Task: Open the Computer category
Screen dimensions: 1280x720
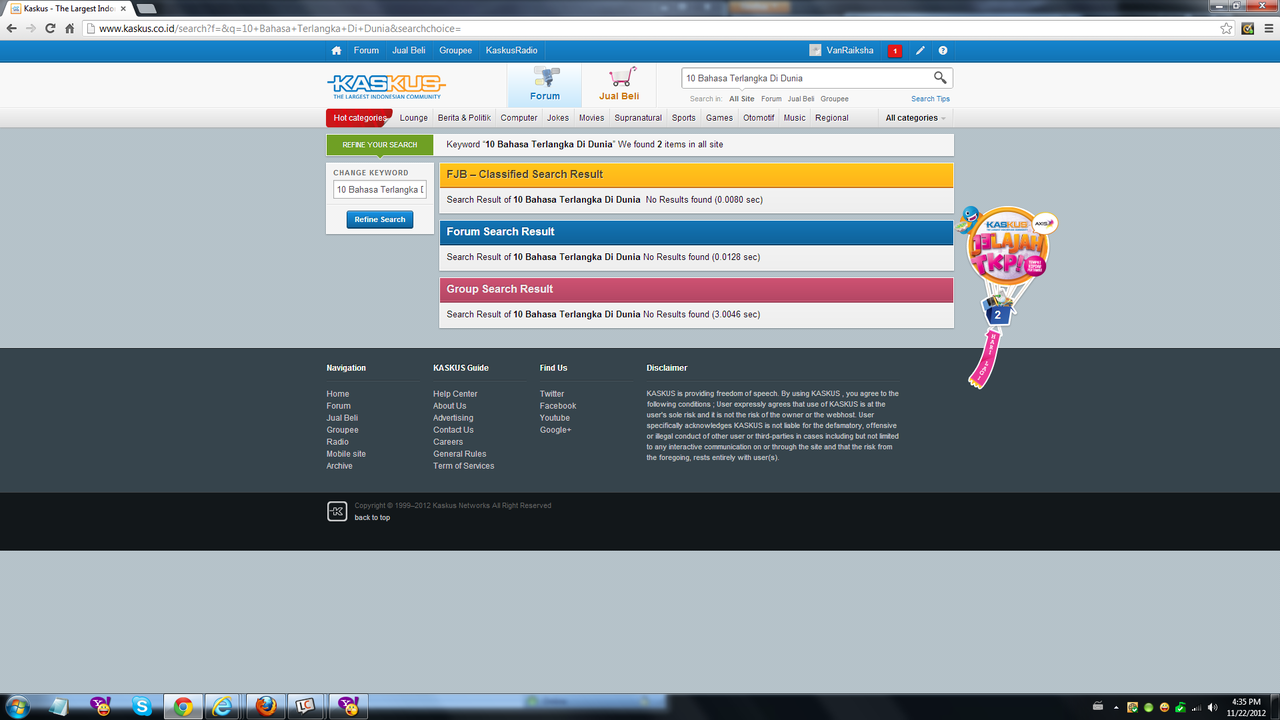Action: coord(519,118)
